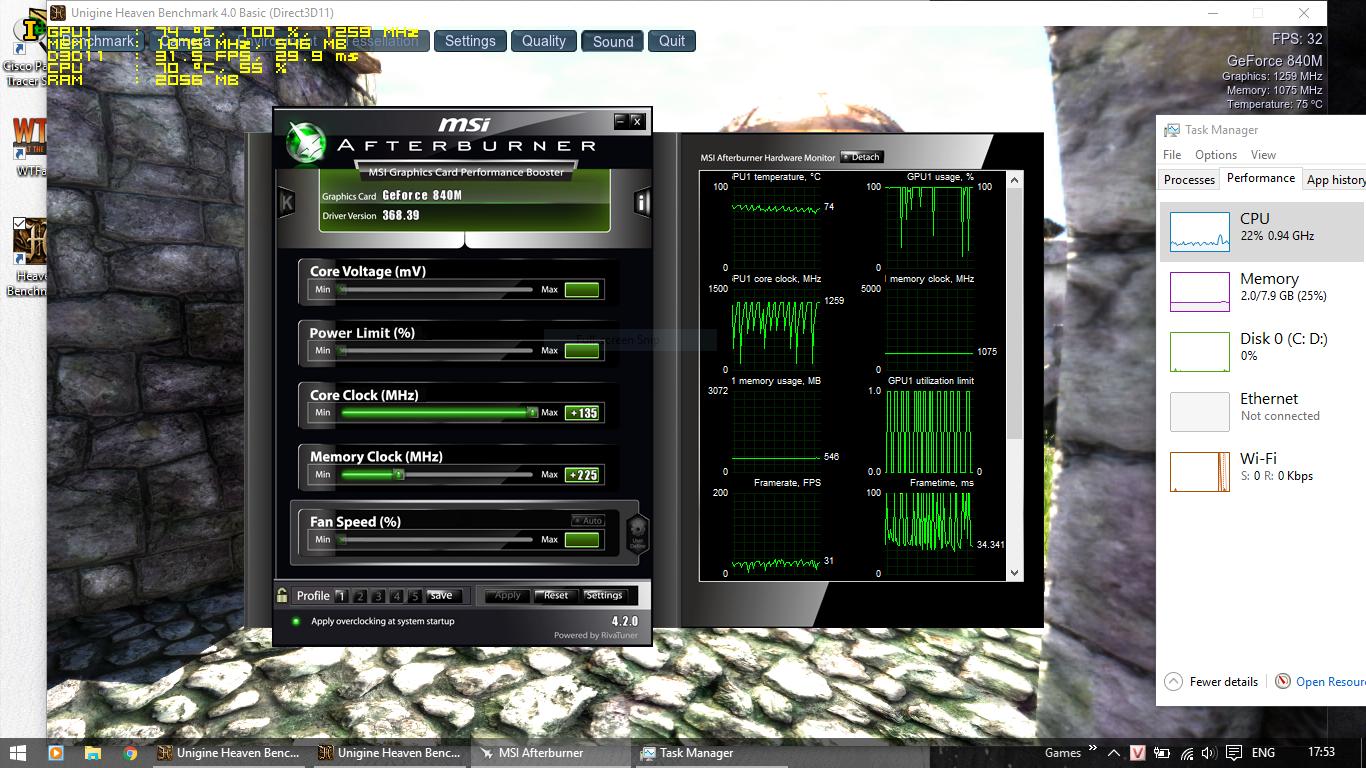Click the Core Clock slider handle

click(x=532, y=412)
